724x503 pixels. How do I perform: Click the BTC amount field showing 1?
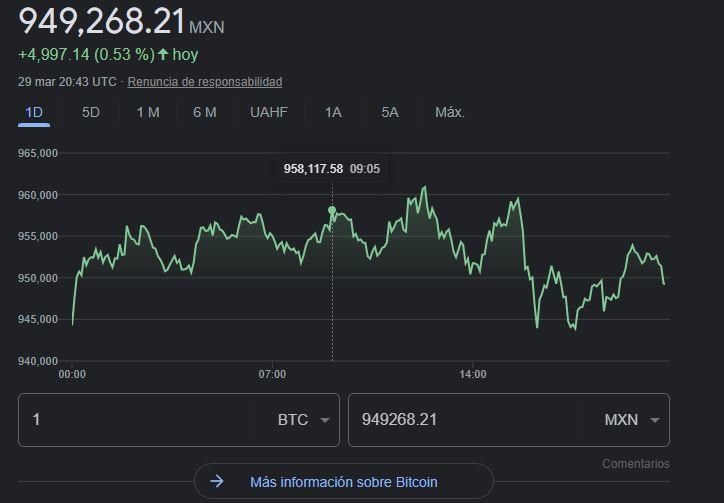pyautogui.click(x=139, y=420)
